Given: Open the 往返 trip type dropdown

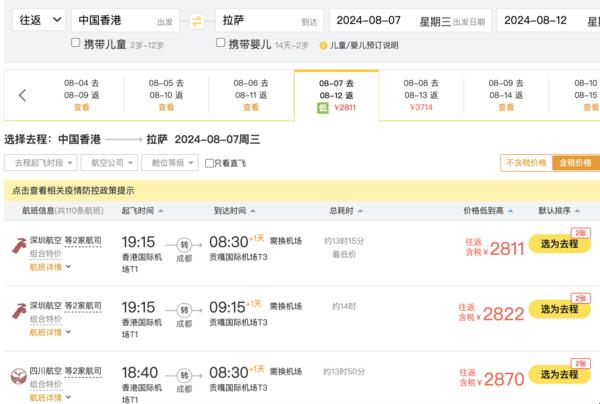Looking at the screenshot, I should [39, 20].
